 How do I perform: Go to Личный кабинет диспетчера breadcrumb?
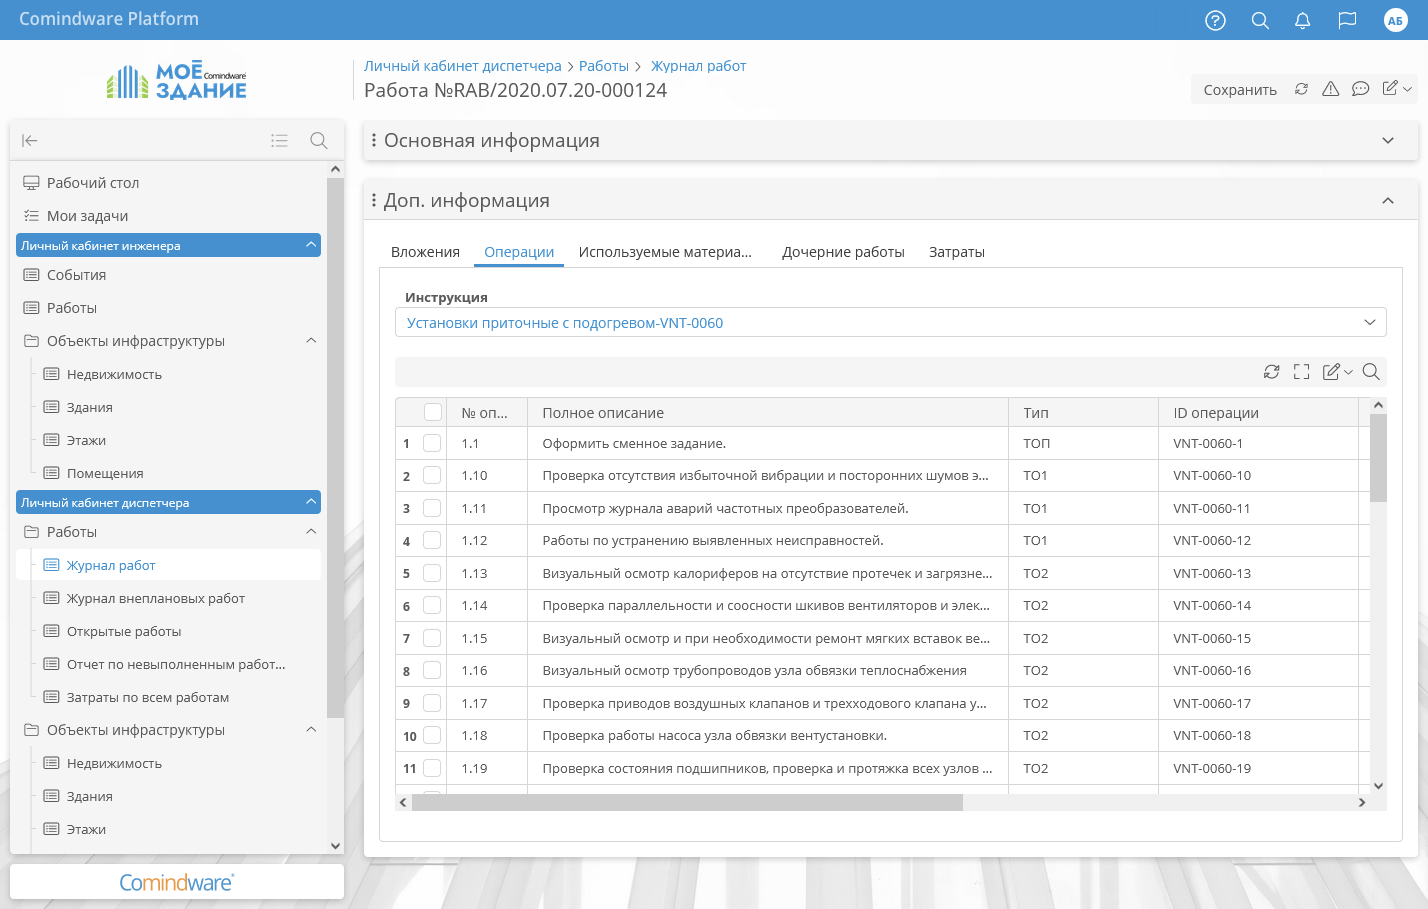(463, 66)
